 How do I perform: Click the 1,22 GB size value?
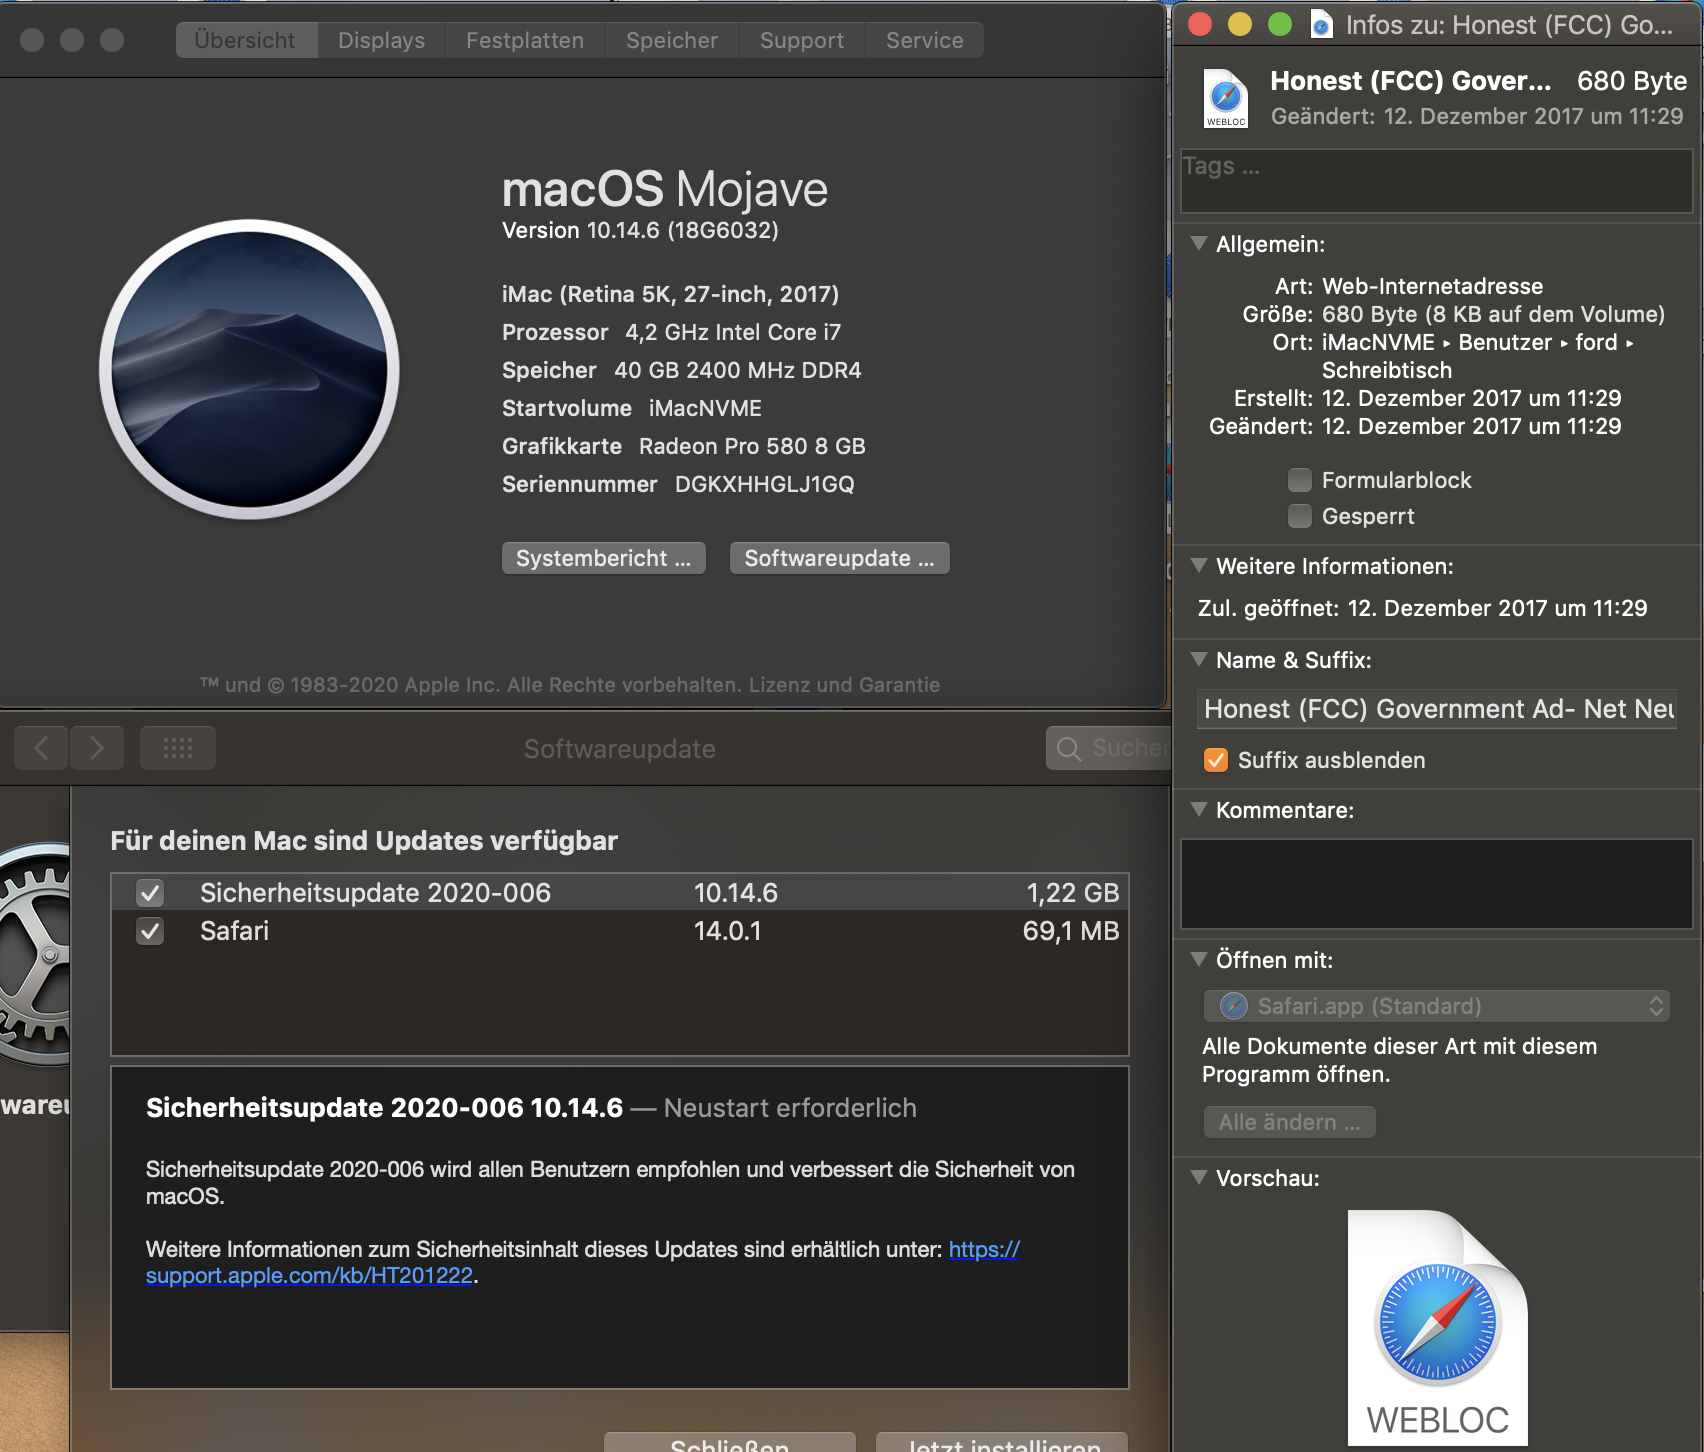tap(1072, 892)
